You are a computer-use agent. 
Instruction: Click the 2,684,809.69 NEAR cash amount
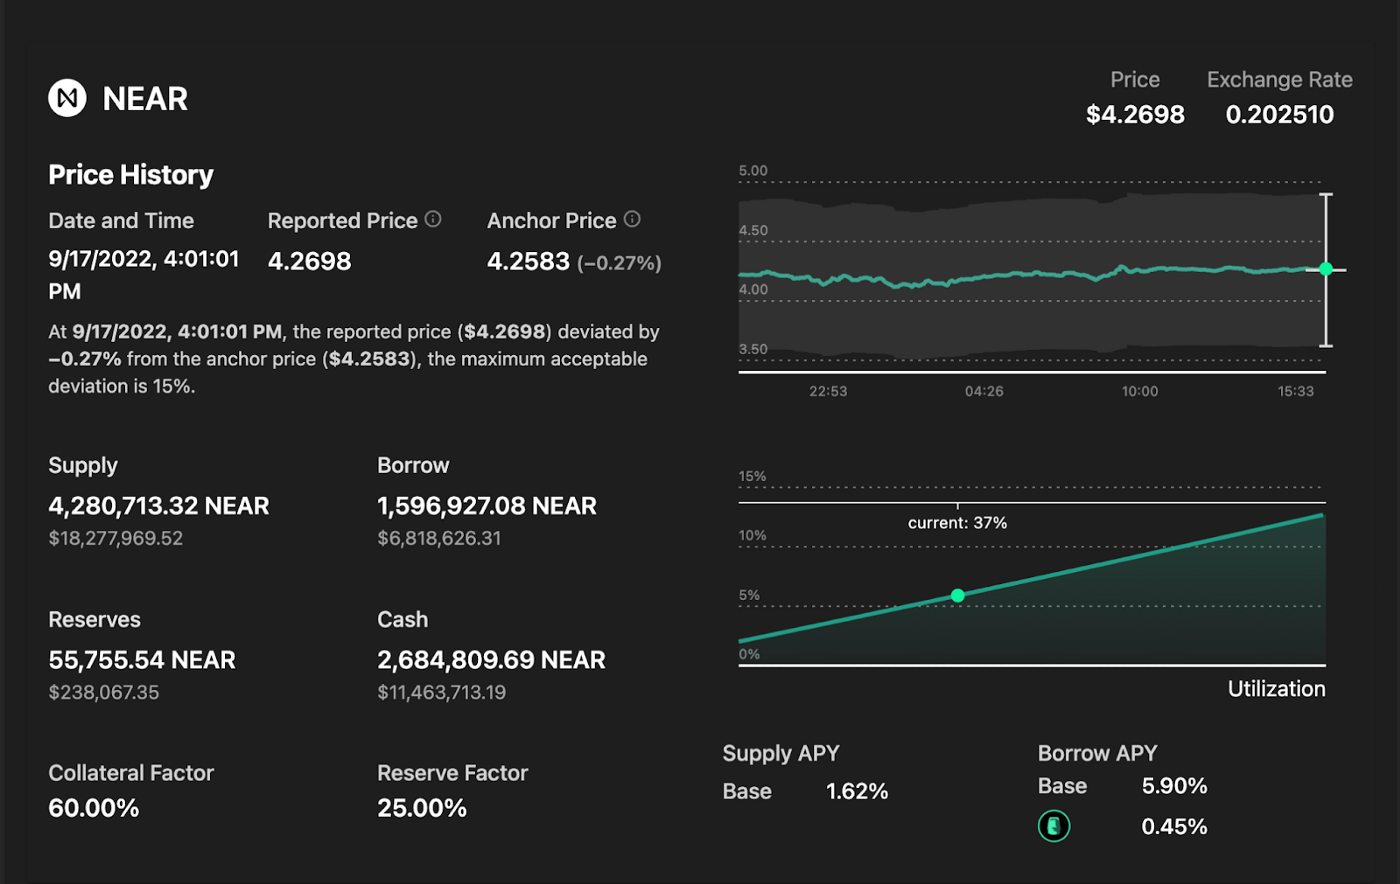491,660
